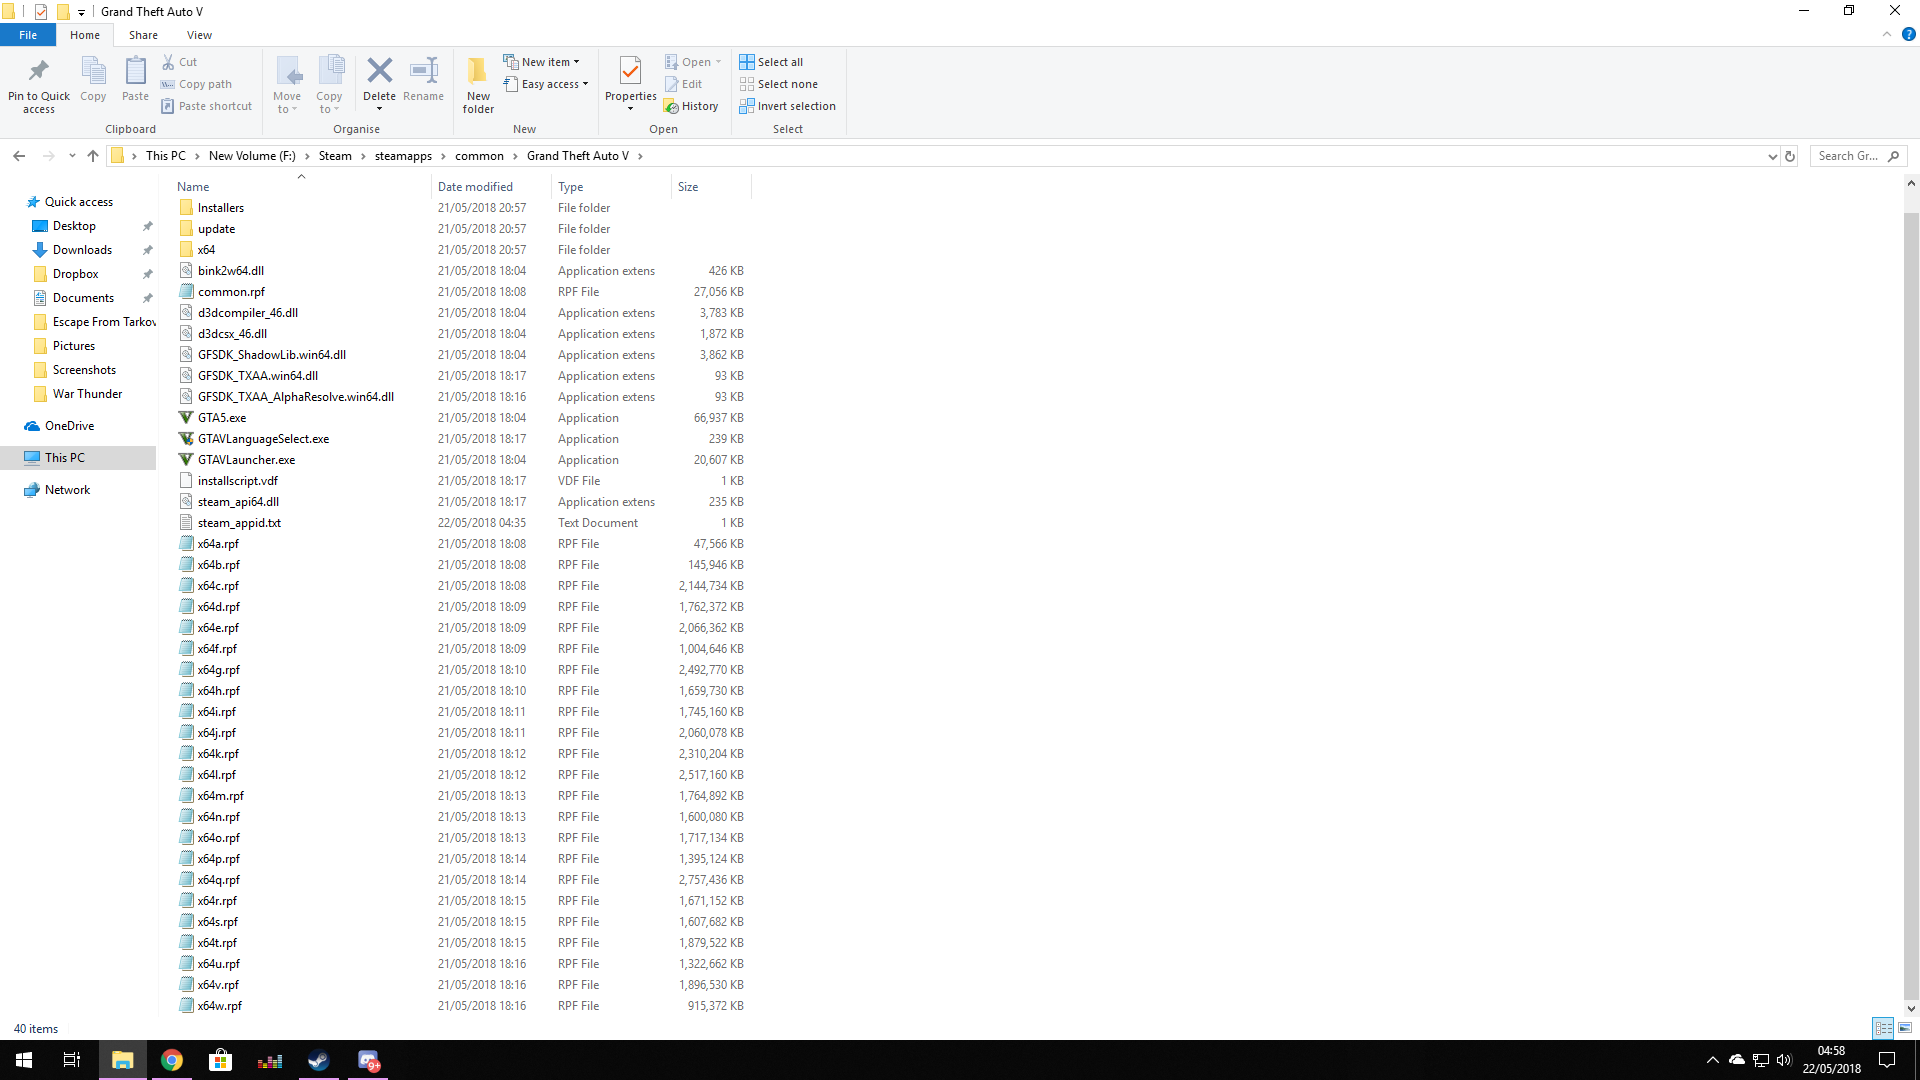Switch to the Share ribbon tab
The width and height of the screenshot is (1920, 1080).
[x=143, y=35]
